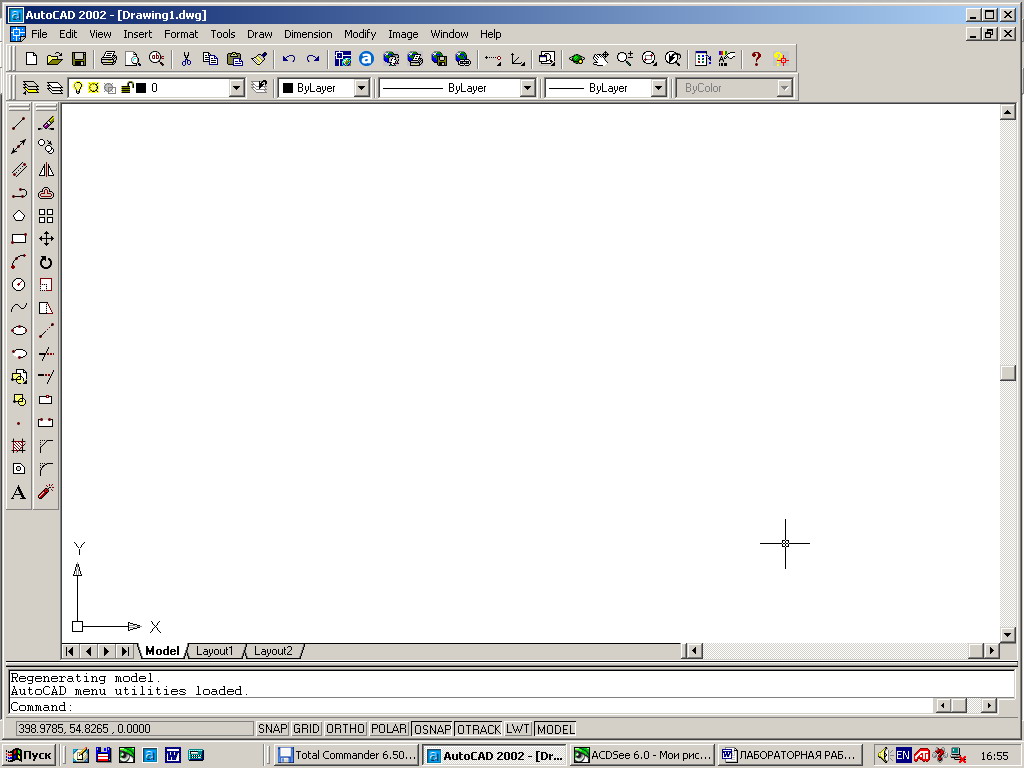
Task: Switch to the Layout1 tab
Action: (214, 651)
